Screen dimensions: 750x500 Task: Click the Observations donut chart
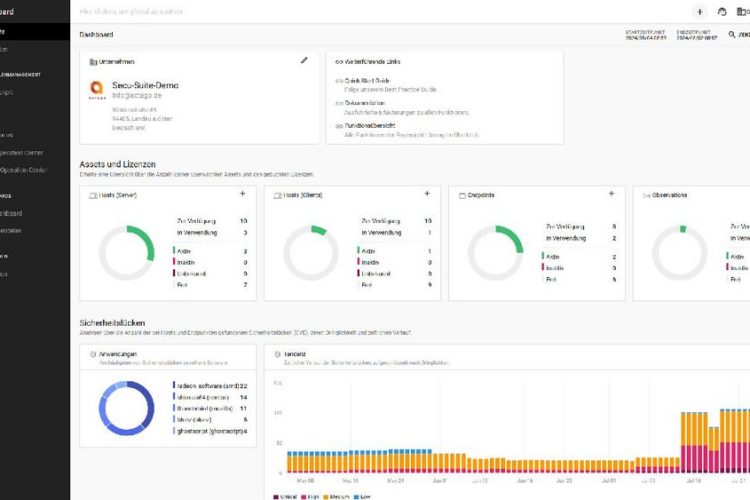tap(680, 253)
